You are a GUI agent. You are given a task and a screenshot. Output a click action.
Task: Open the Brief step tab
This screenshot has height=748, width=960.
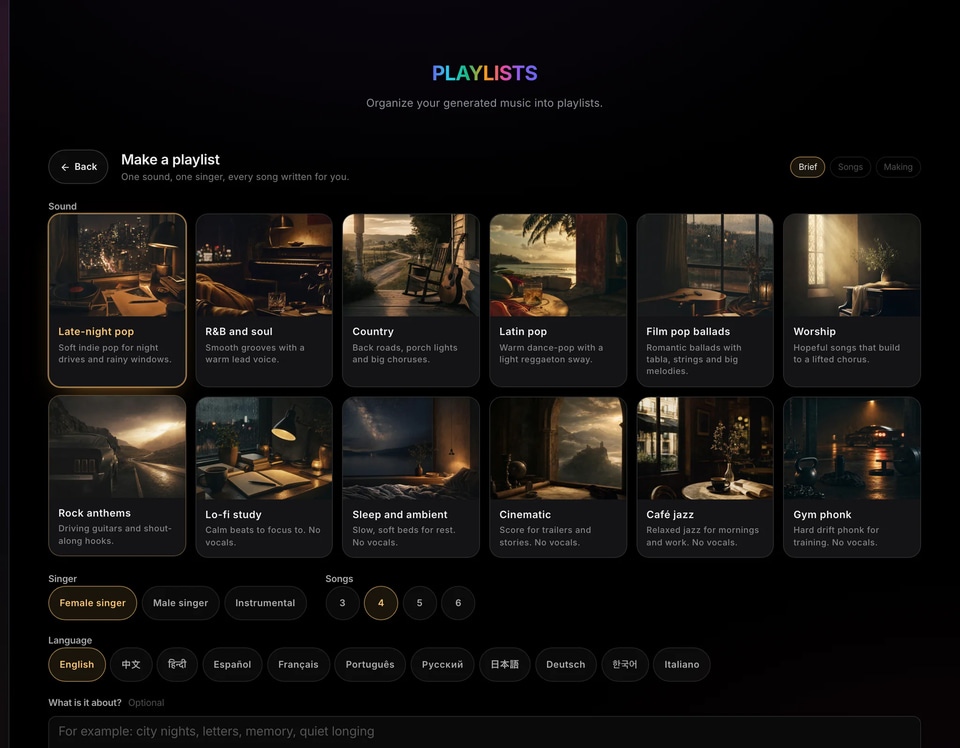pyautogui.click(x=807, y=167)
